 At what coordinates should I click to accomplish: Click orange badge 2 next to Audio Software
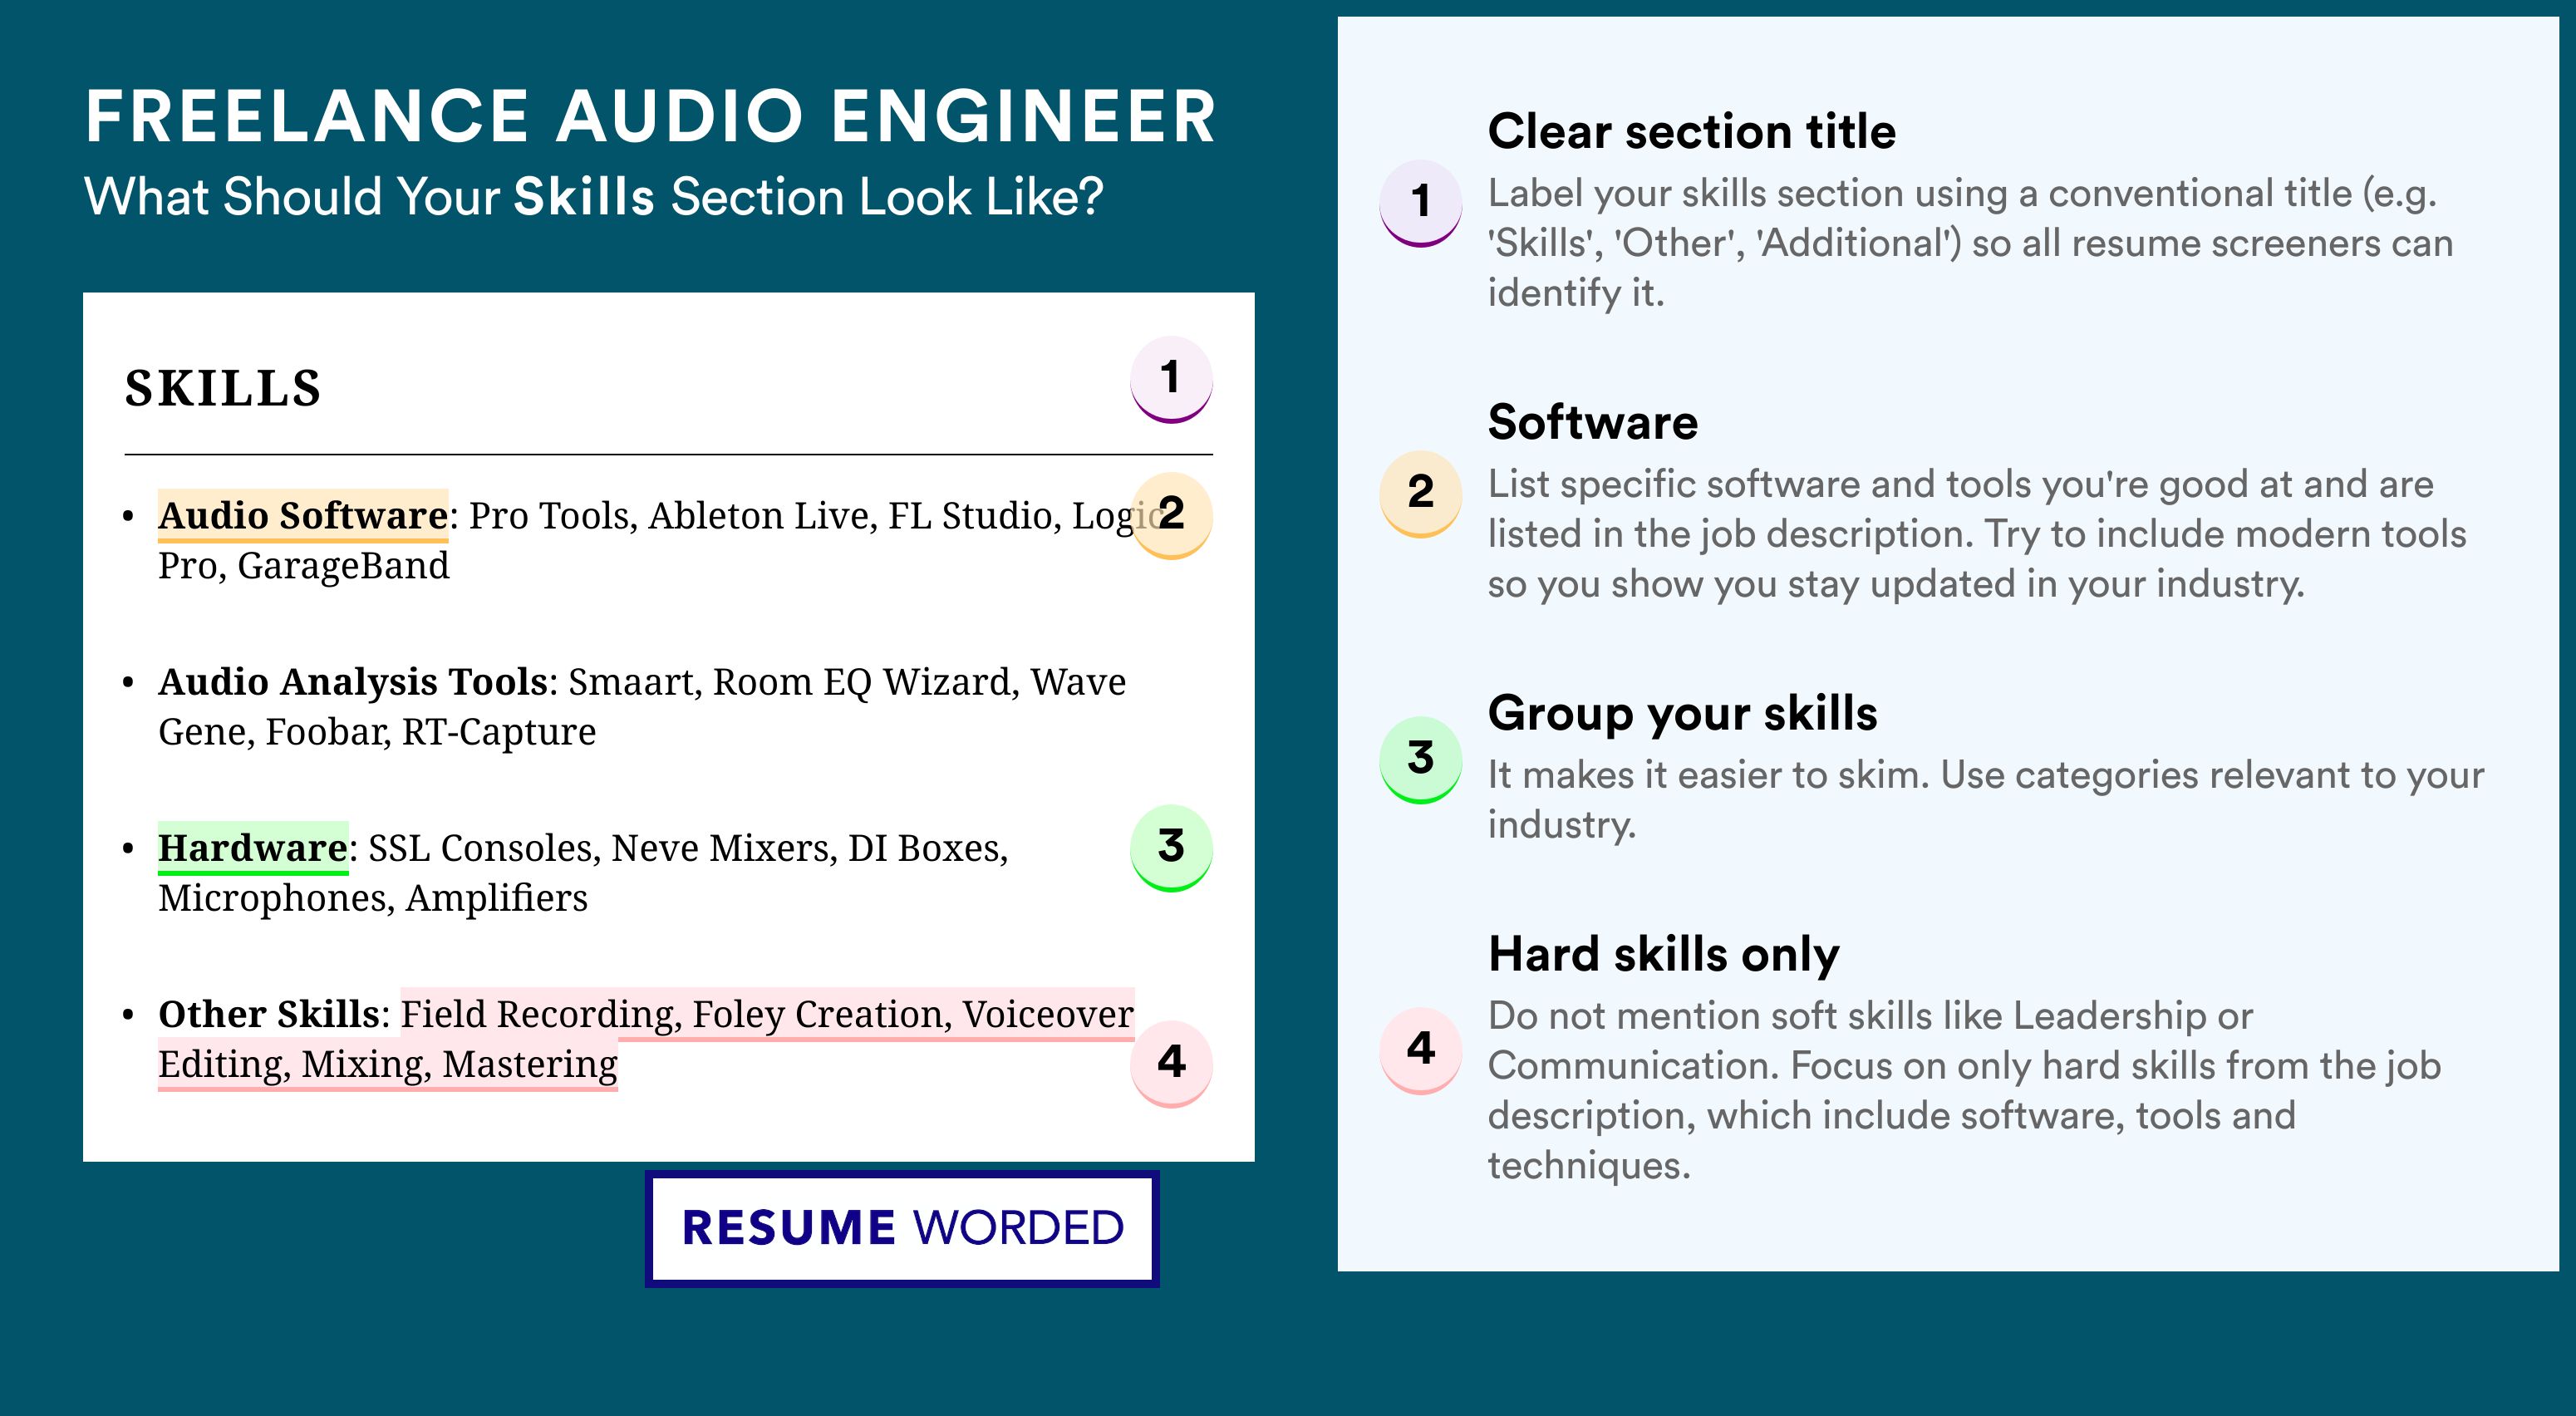click(1171, 514)
